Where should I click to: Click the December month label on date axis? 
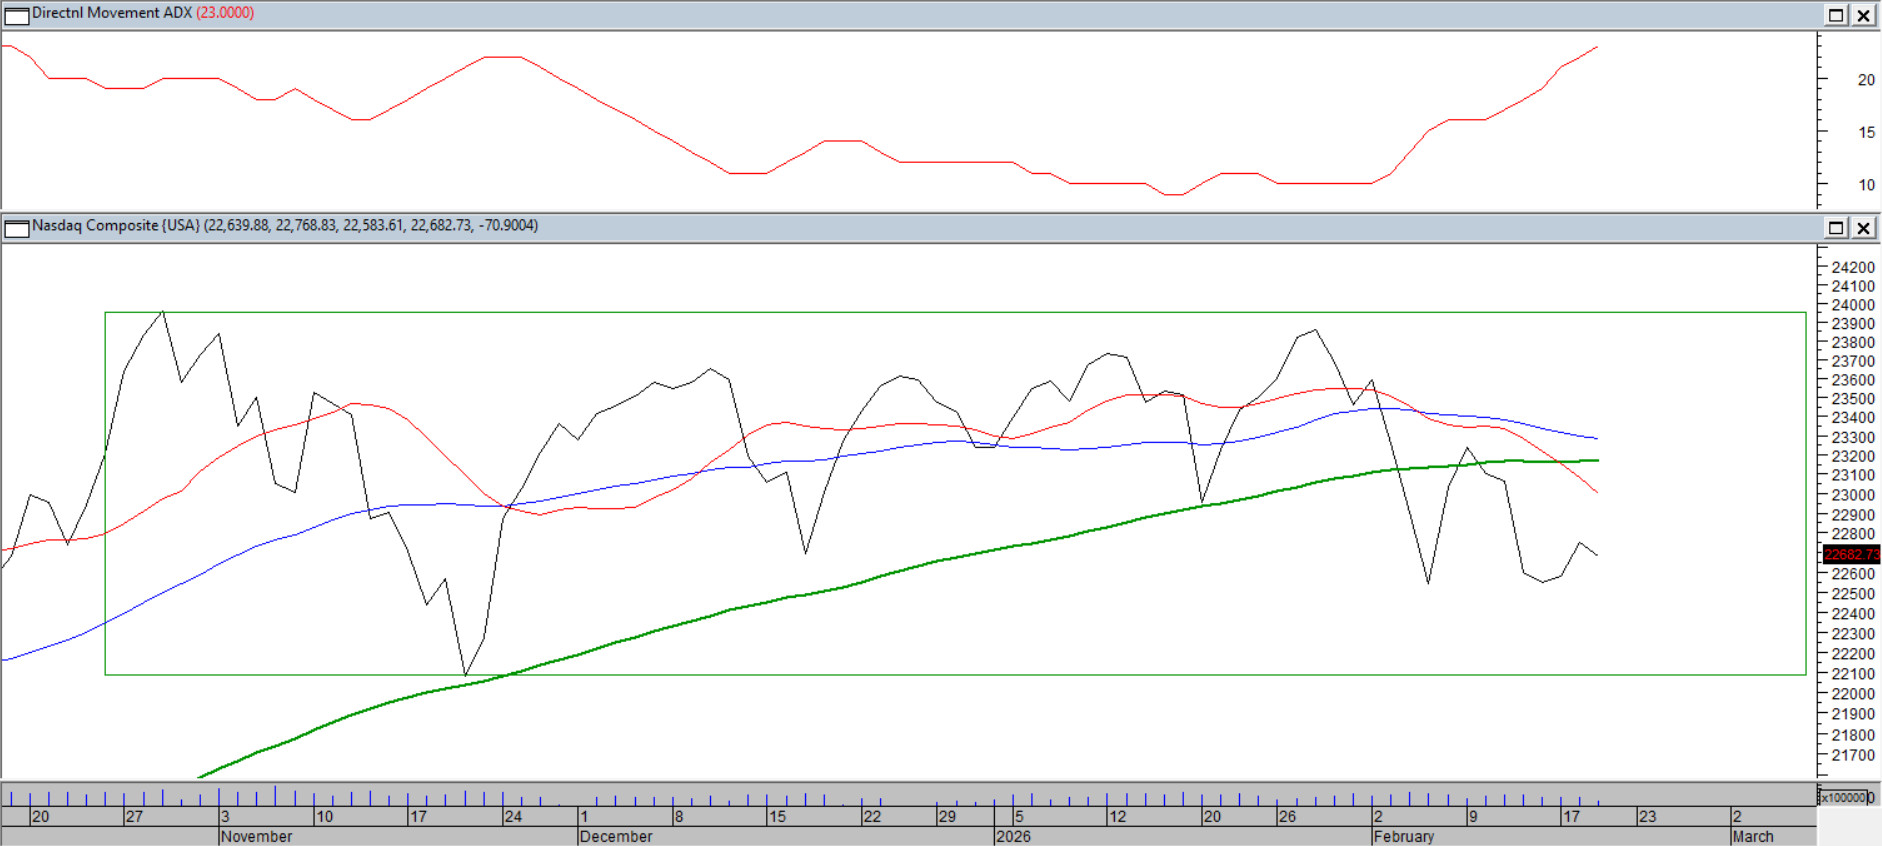[616, 836]
